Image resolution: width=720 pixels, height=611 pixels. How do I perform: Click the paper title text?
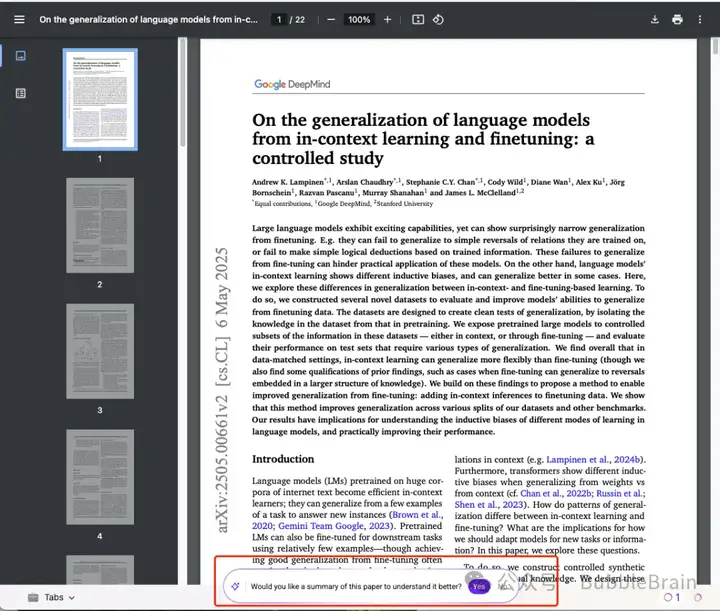click(x=423, y=139)
